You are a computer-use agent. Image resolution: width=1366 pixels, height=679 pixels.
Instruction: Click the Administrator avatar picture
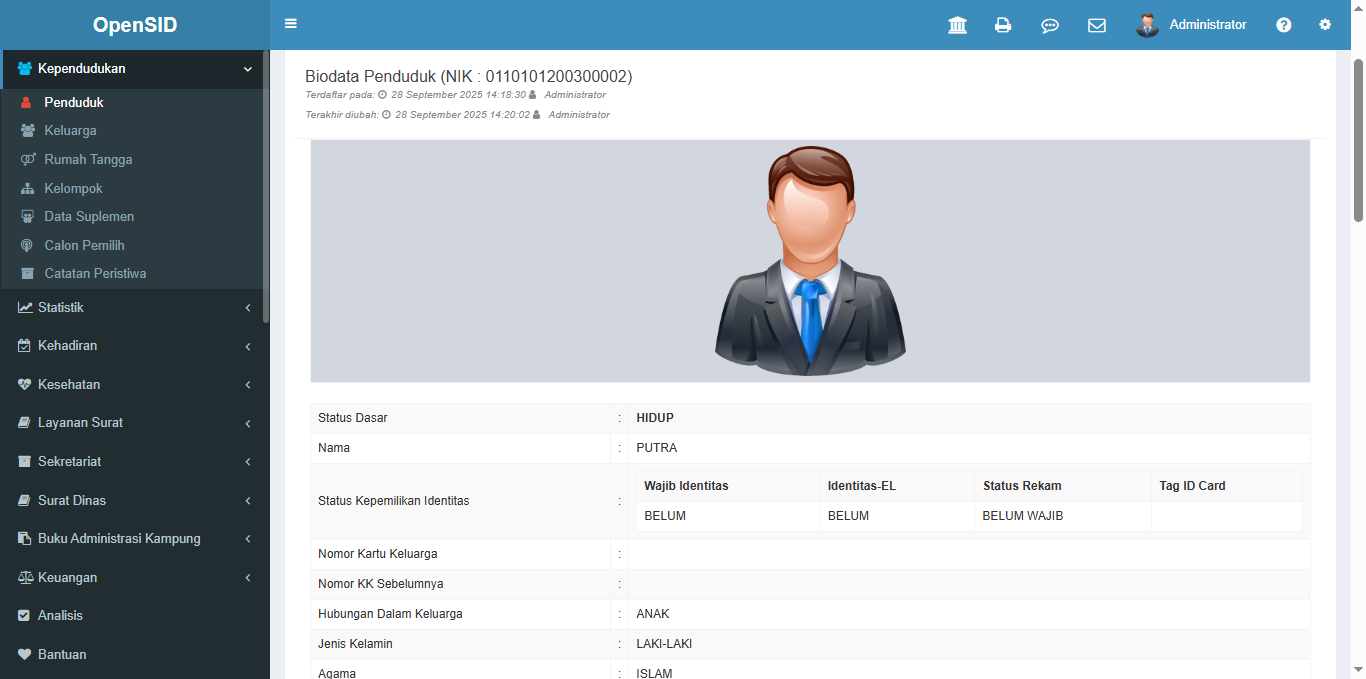click(1147, 25)
